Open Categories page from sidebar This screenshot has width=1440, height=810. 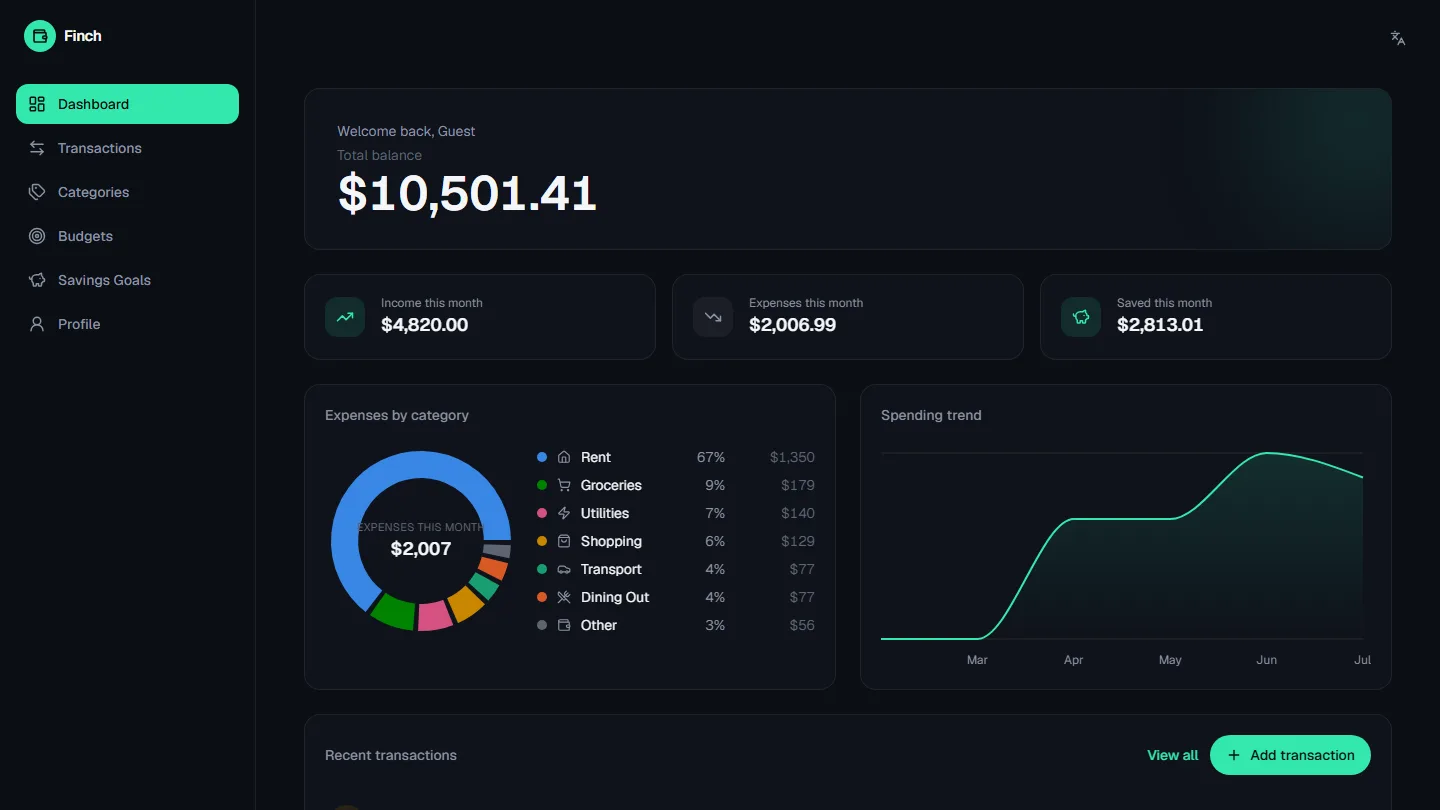(x=127, y=192)
